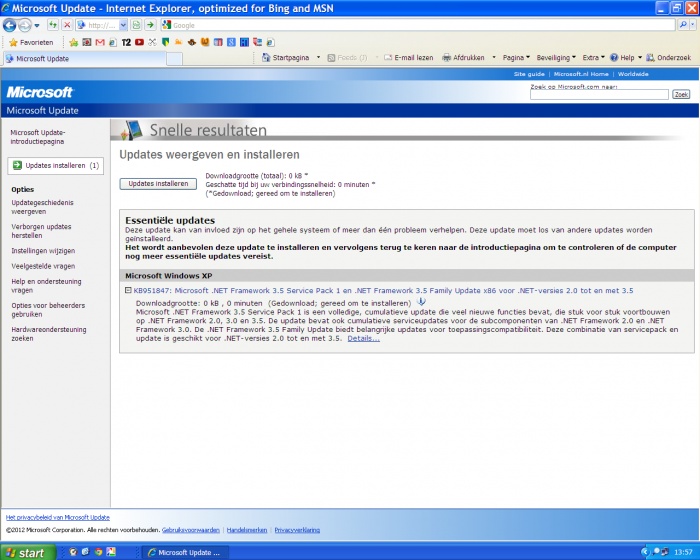Click the compatibility view page icon
This screenshot has height=560, width=700.
tap(136, 25)
